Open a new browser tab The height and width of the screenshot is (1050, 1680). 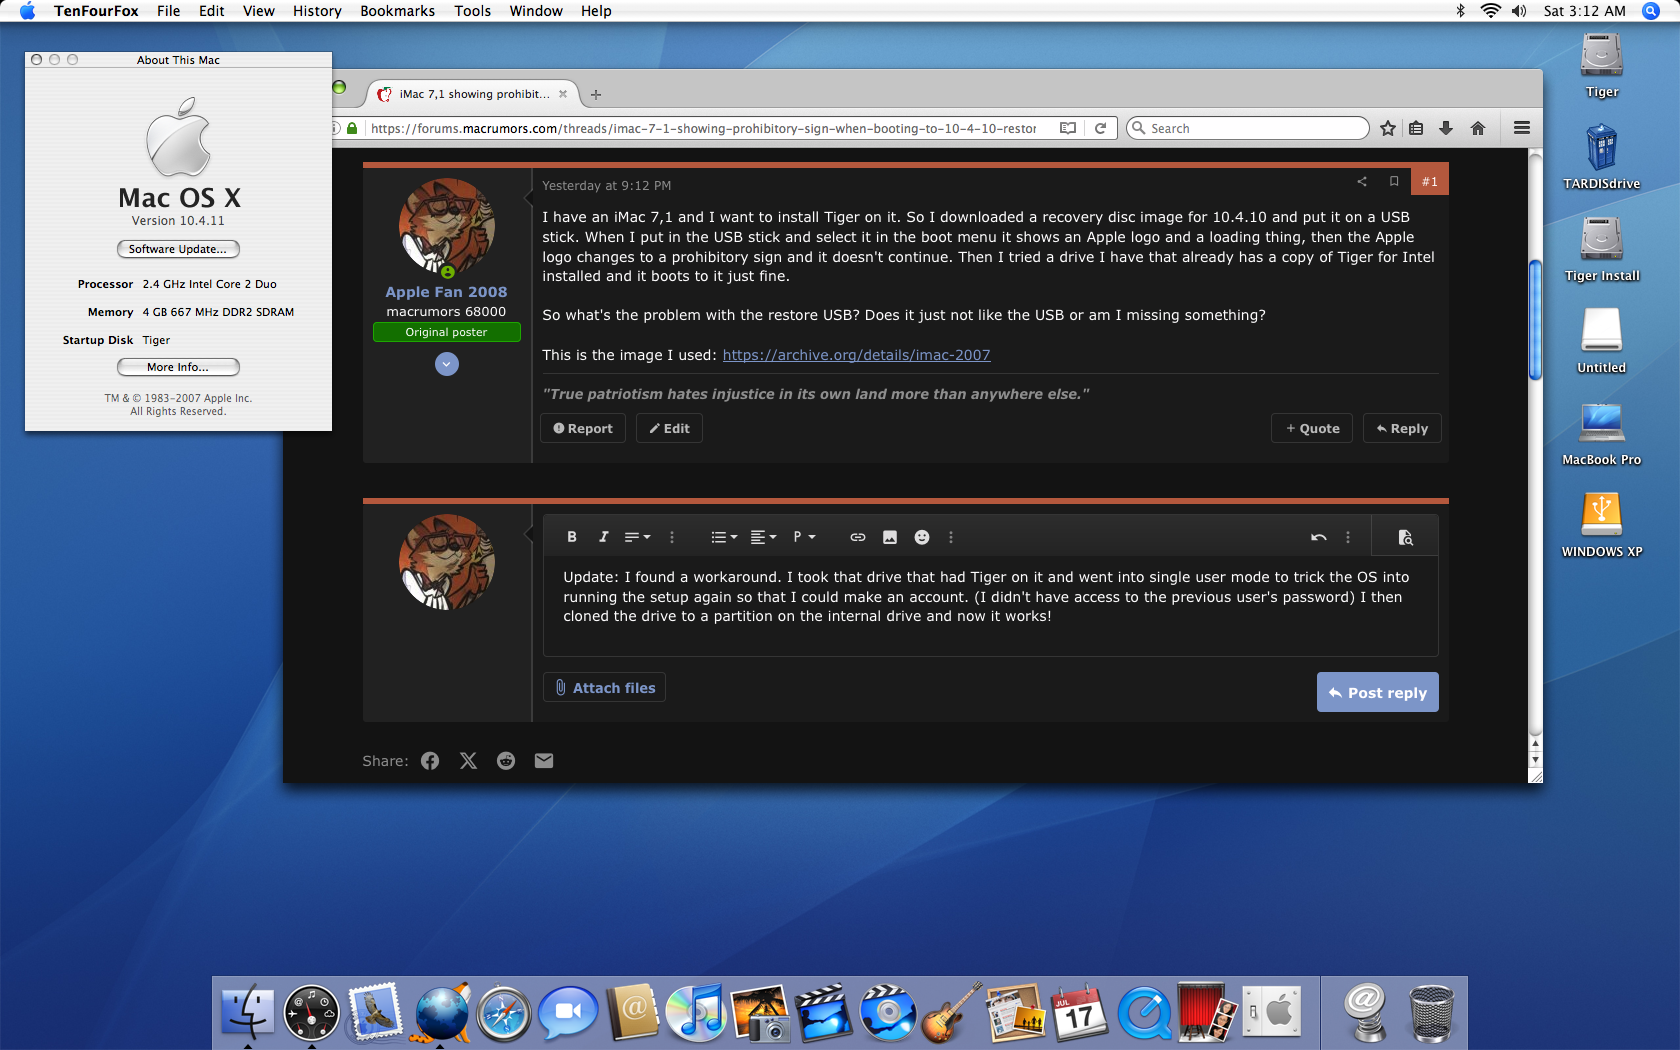pos(596,94)
